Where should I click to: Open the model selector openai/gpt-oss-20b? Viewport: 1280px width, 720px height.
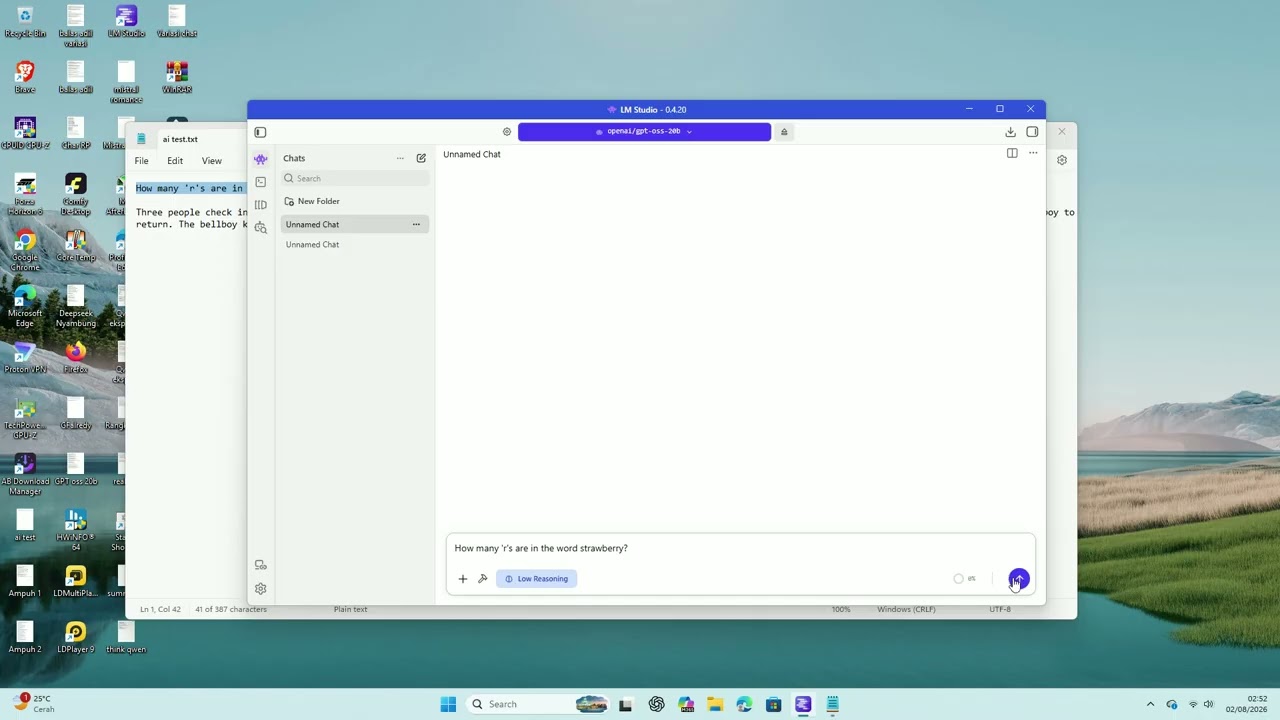click(644, 131)
